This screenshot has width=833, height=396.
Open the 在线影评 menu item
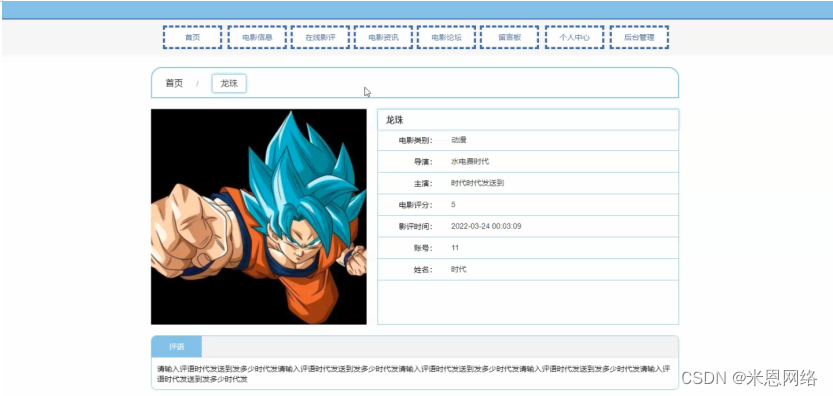point(320,37)
